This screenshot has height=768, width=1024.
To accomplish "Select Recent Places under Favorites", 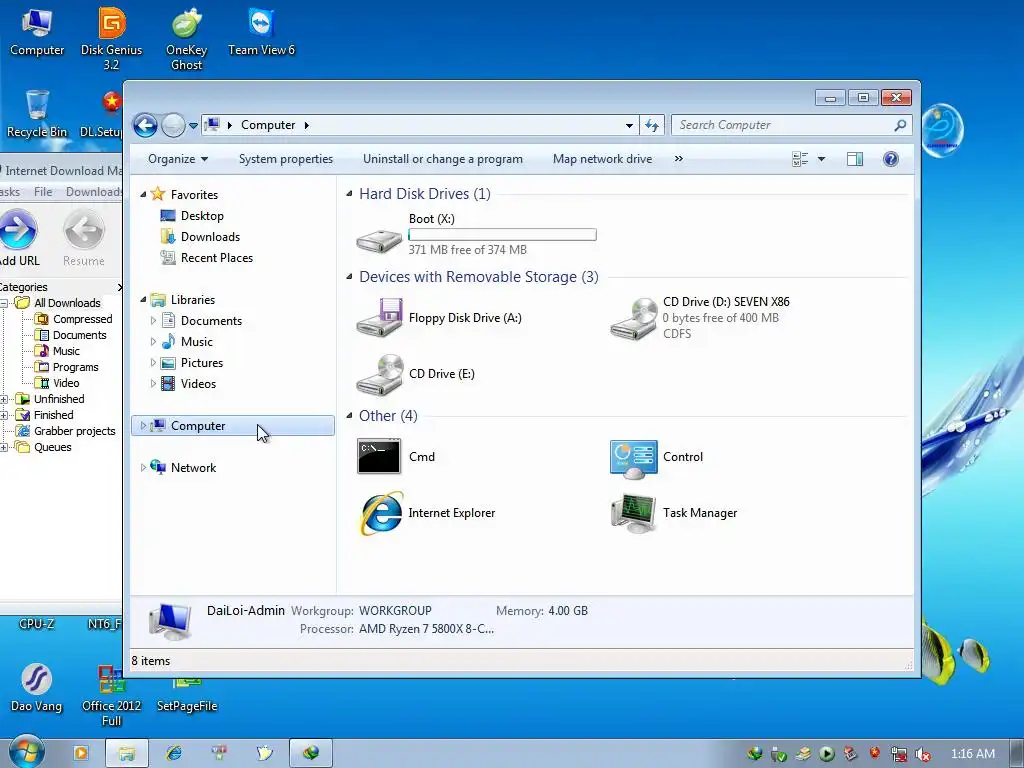I will (x=217, y=257).
